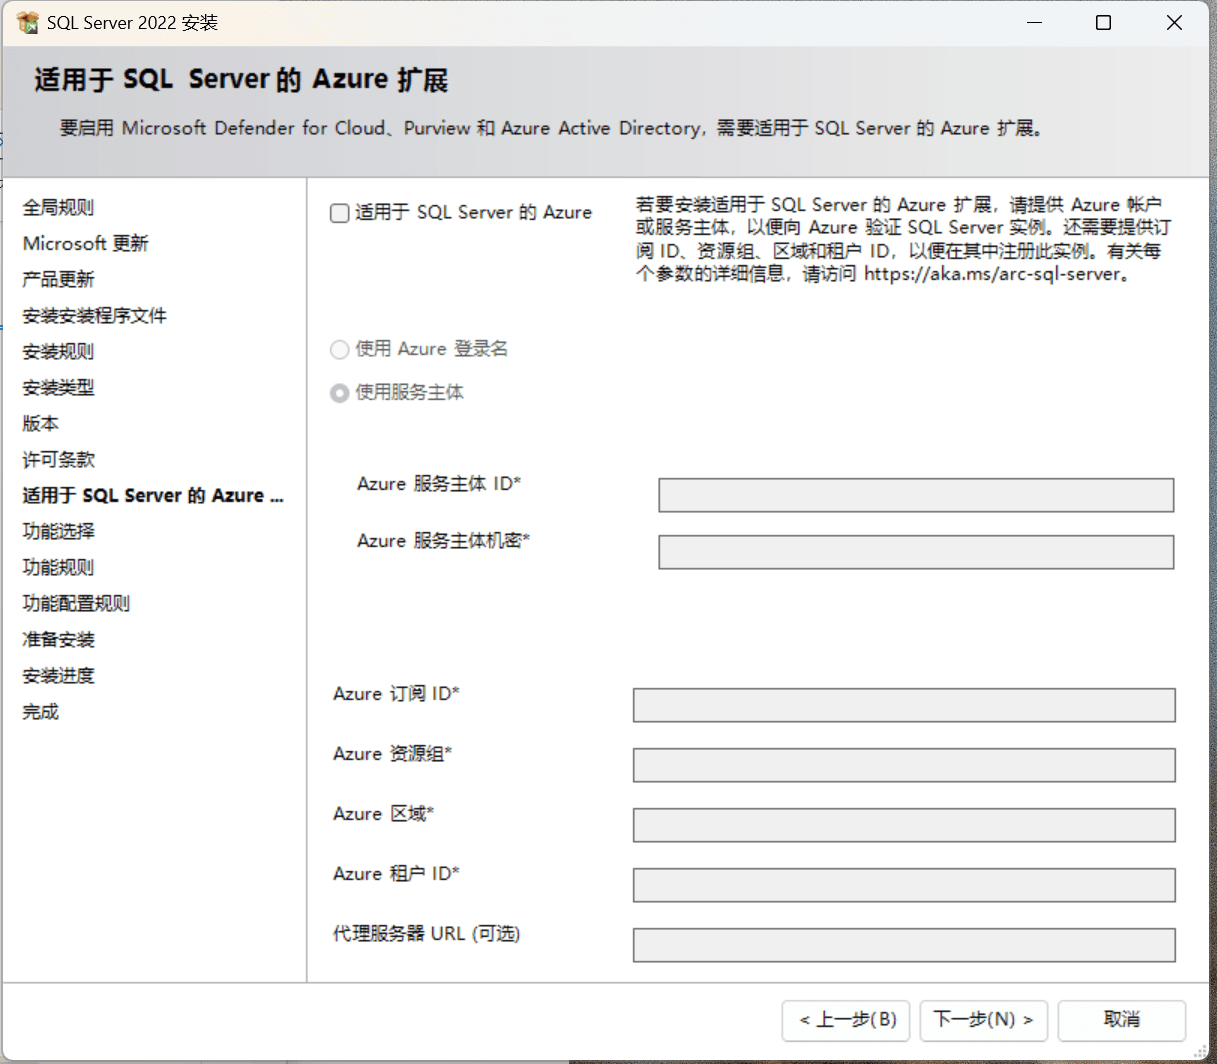
Task: Proceed with 下一步(N) button
Action: 983,1020
